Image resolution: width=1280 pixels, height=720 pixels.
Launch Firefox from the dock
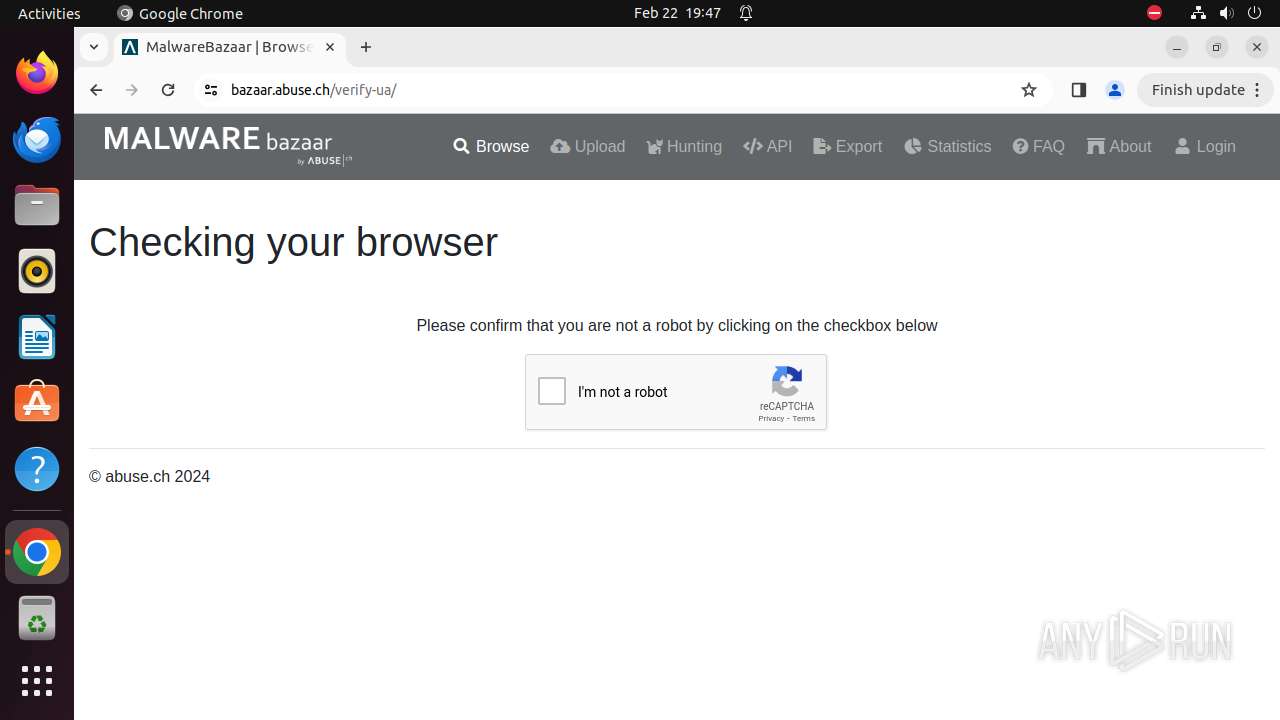(37, 73)
